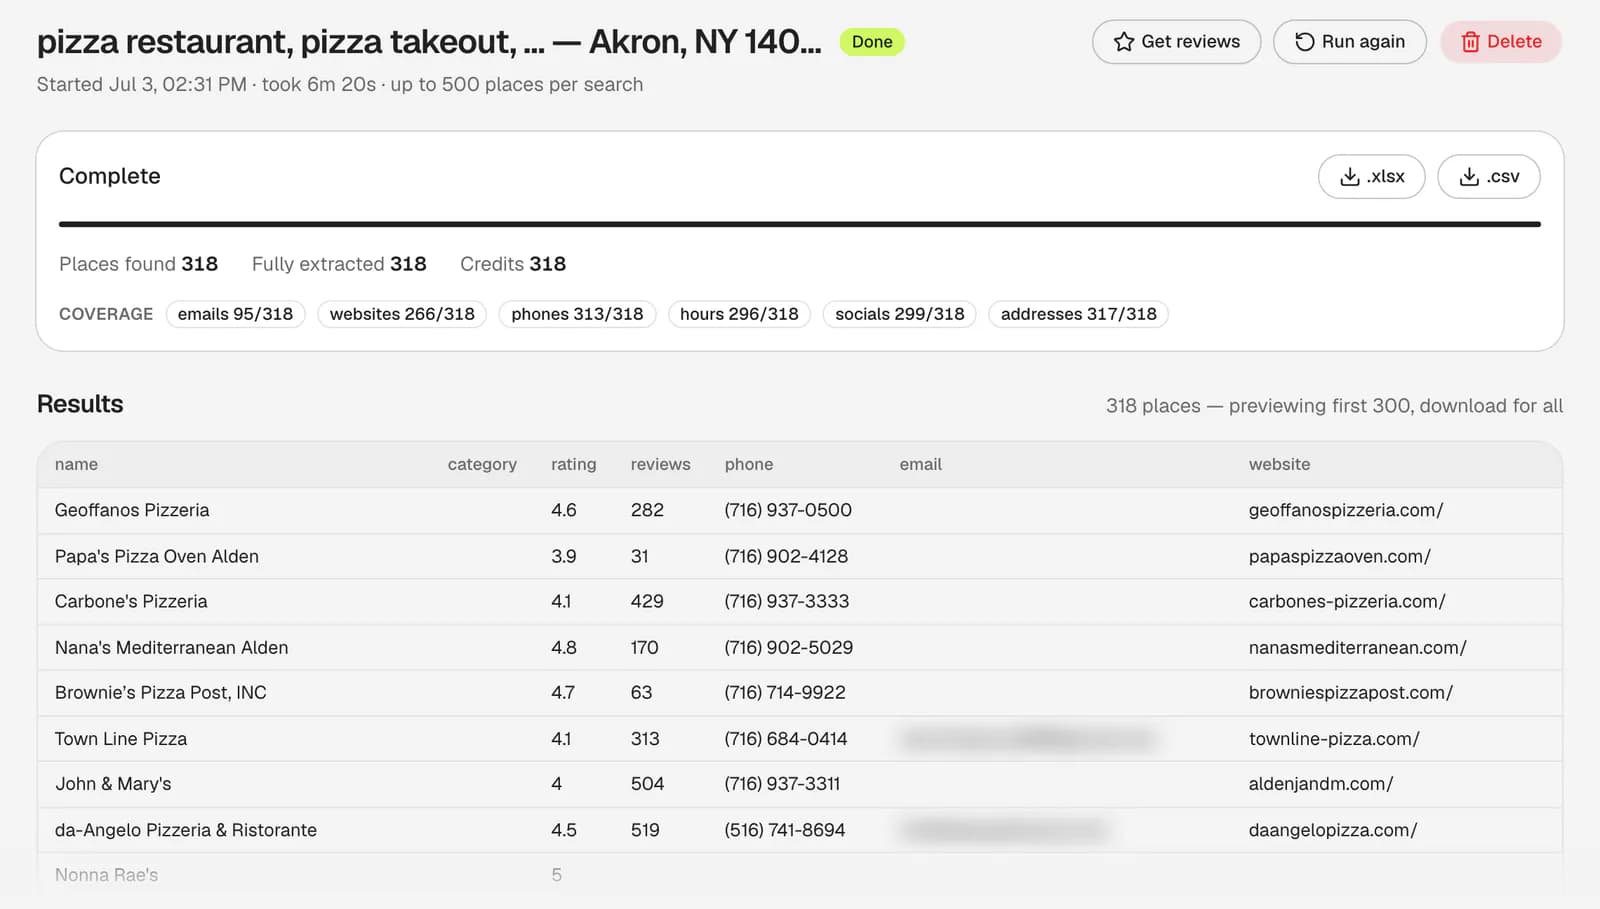Select the addresses 317/318 coverage chip

[x=1078, y=314]
